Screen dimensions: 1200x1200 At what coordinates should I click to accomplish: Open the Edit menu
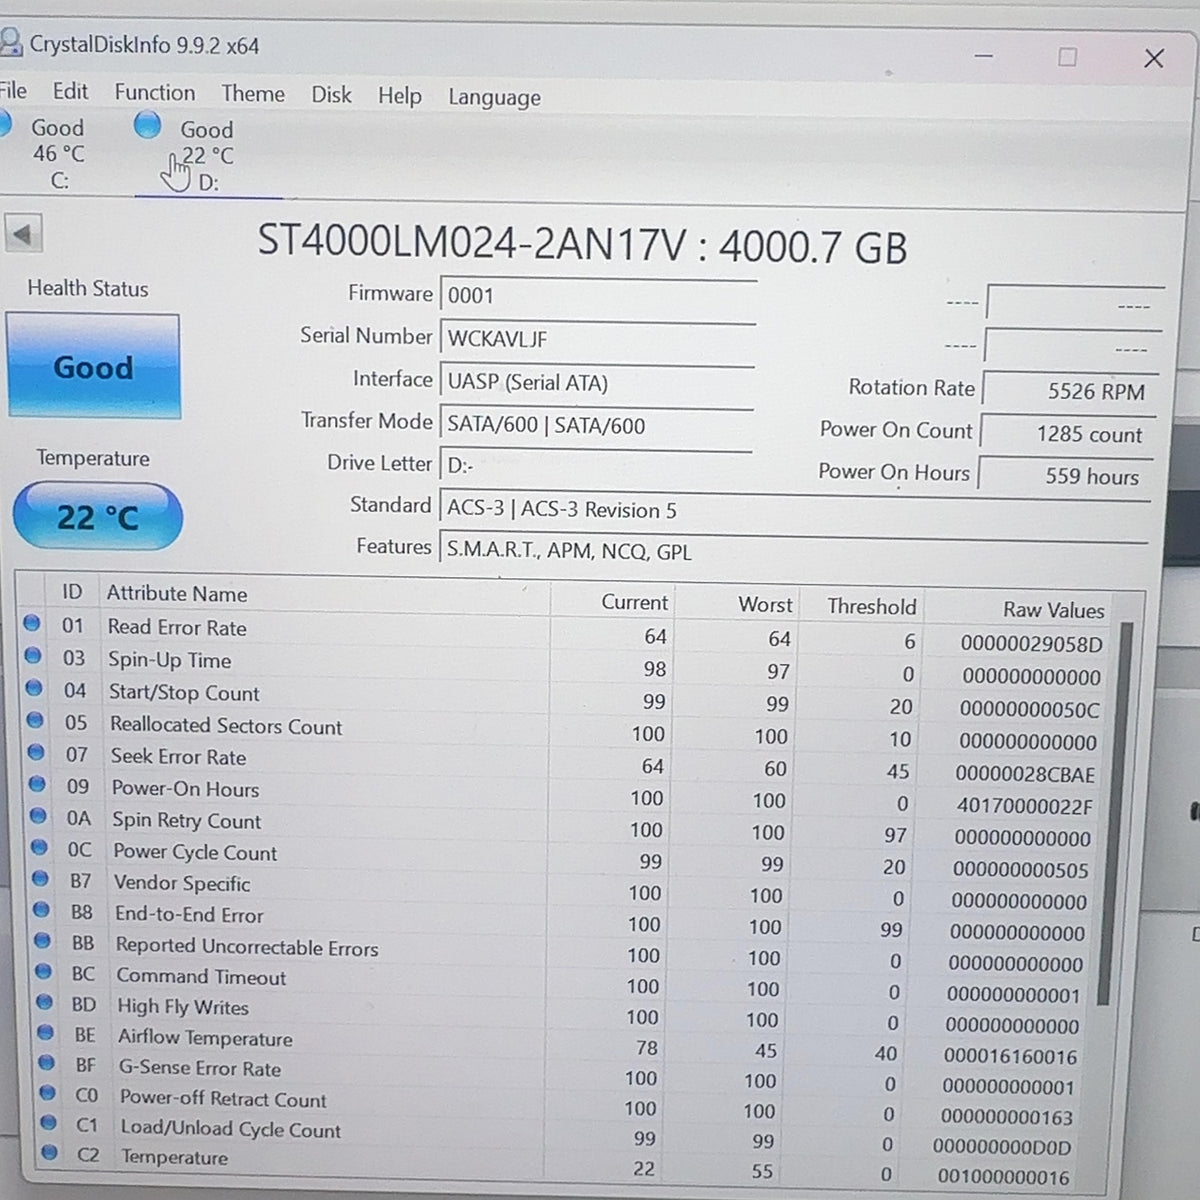coord(70,91)
